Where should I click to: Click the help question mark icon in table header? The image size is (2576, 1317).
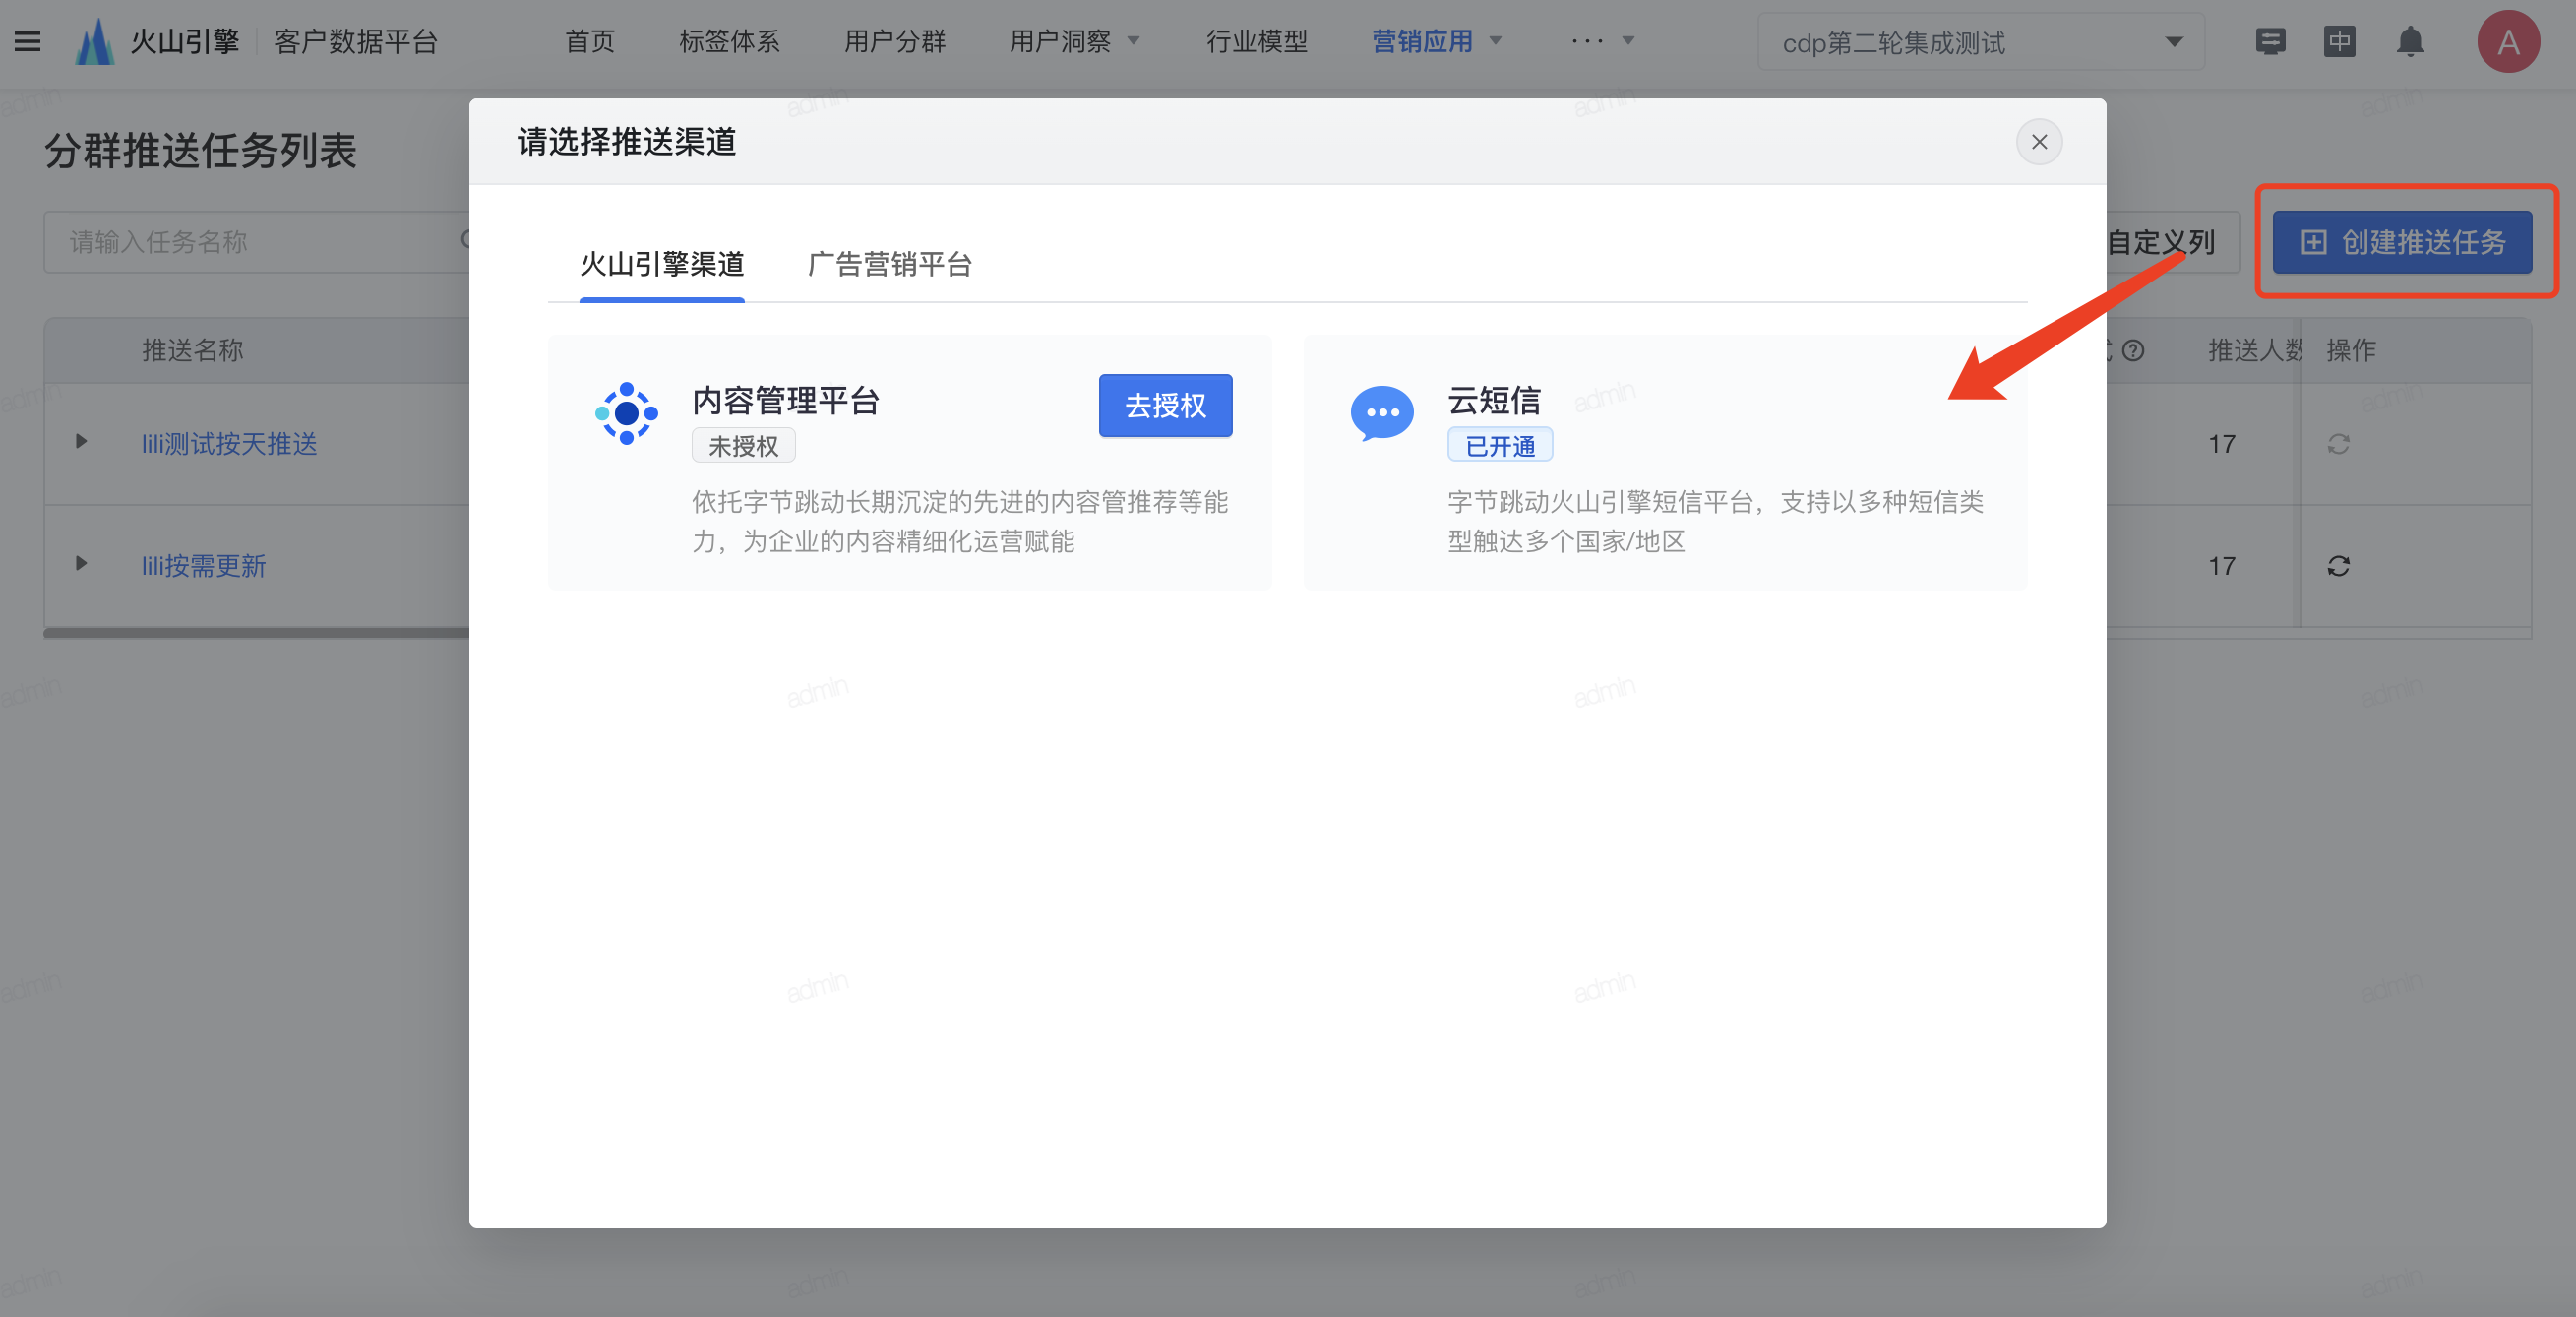[x=2132, y=350]
